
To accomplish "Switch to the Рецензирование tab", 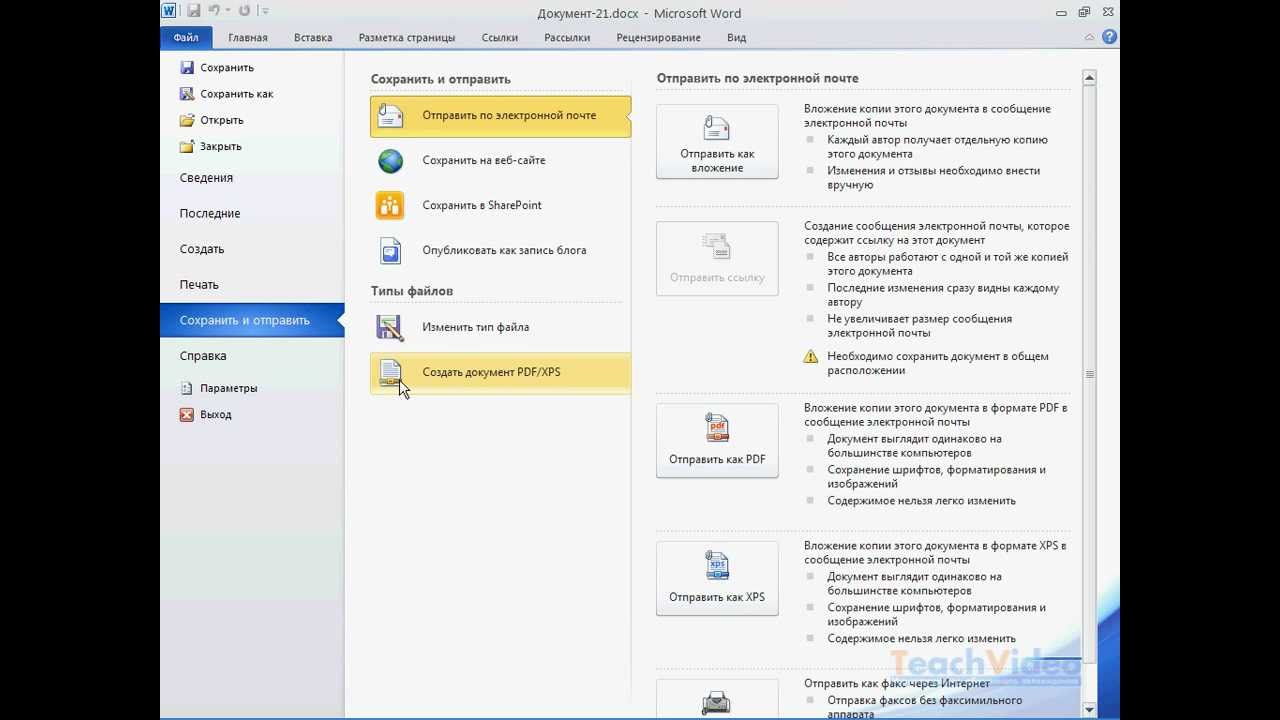I will (x=658, y=38).
